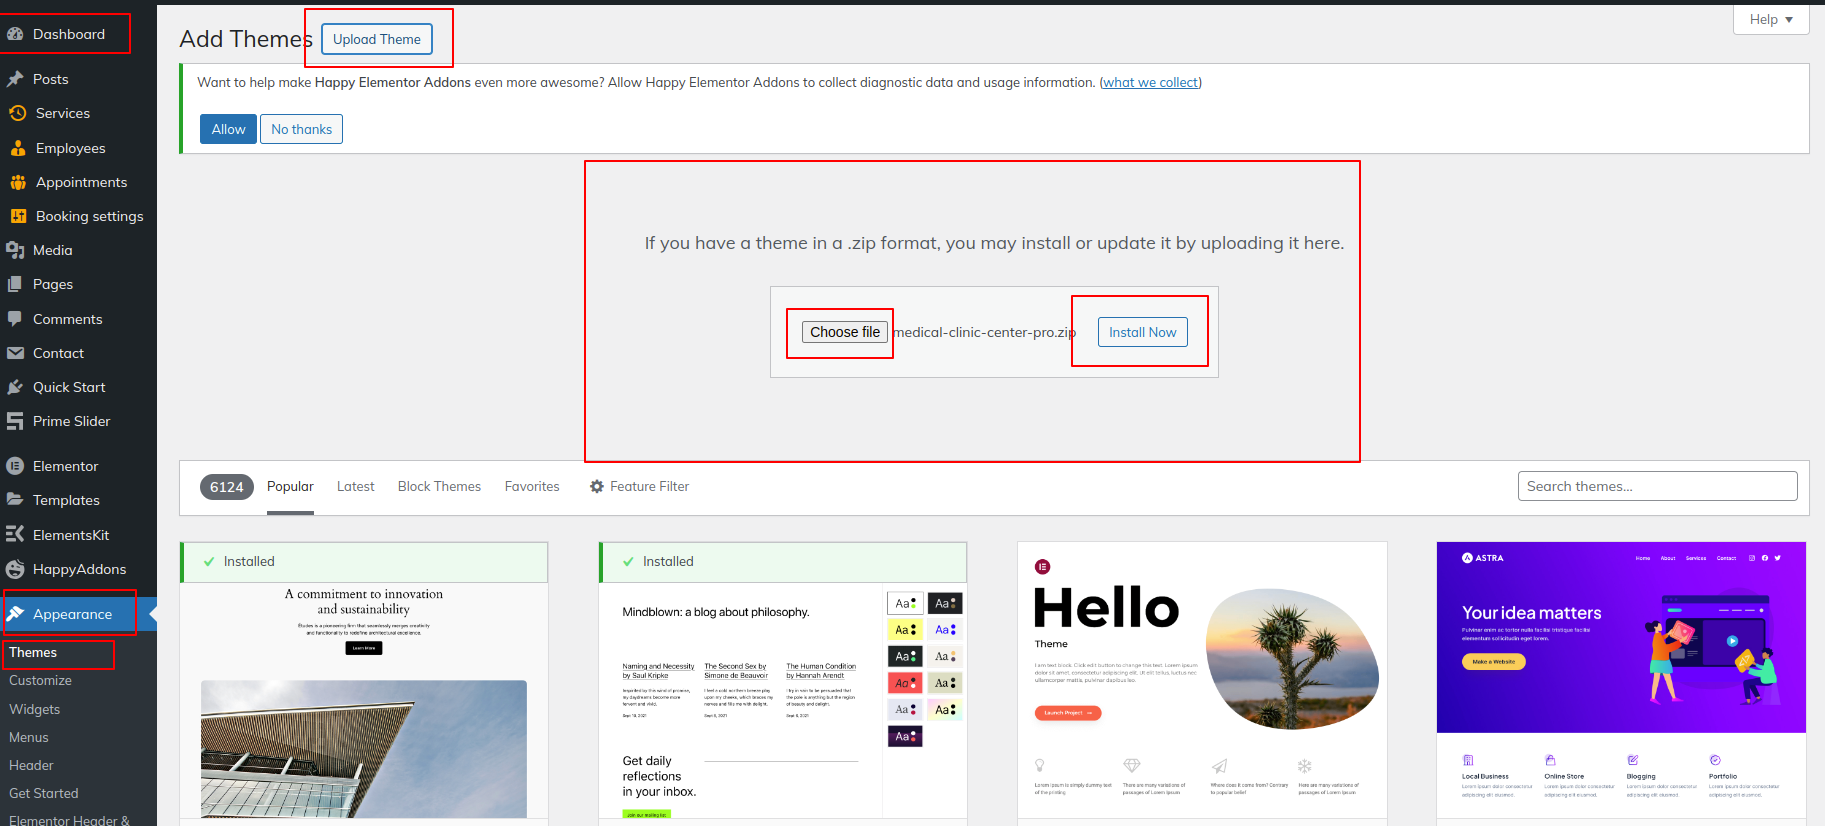
Task: Click the Upload Theme button
Action: pos(377,39)
